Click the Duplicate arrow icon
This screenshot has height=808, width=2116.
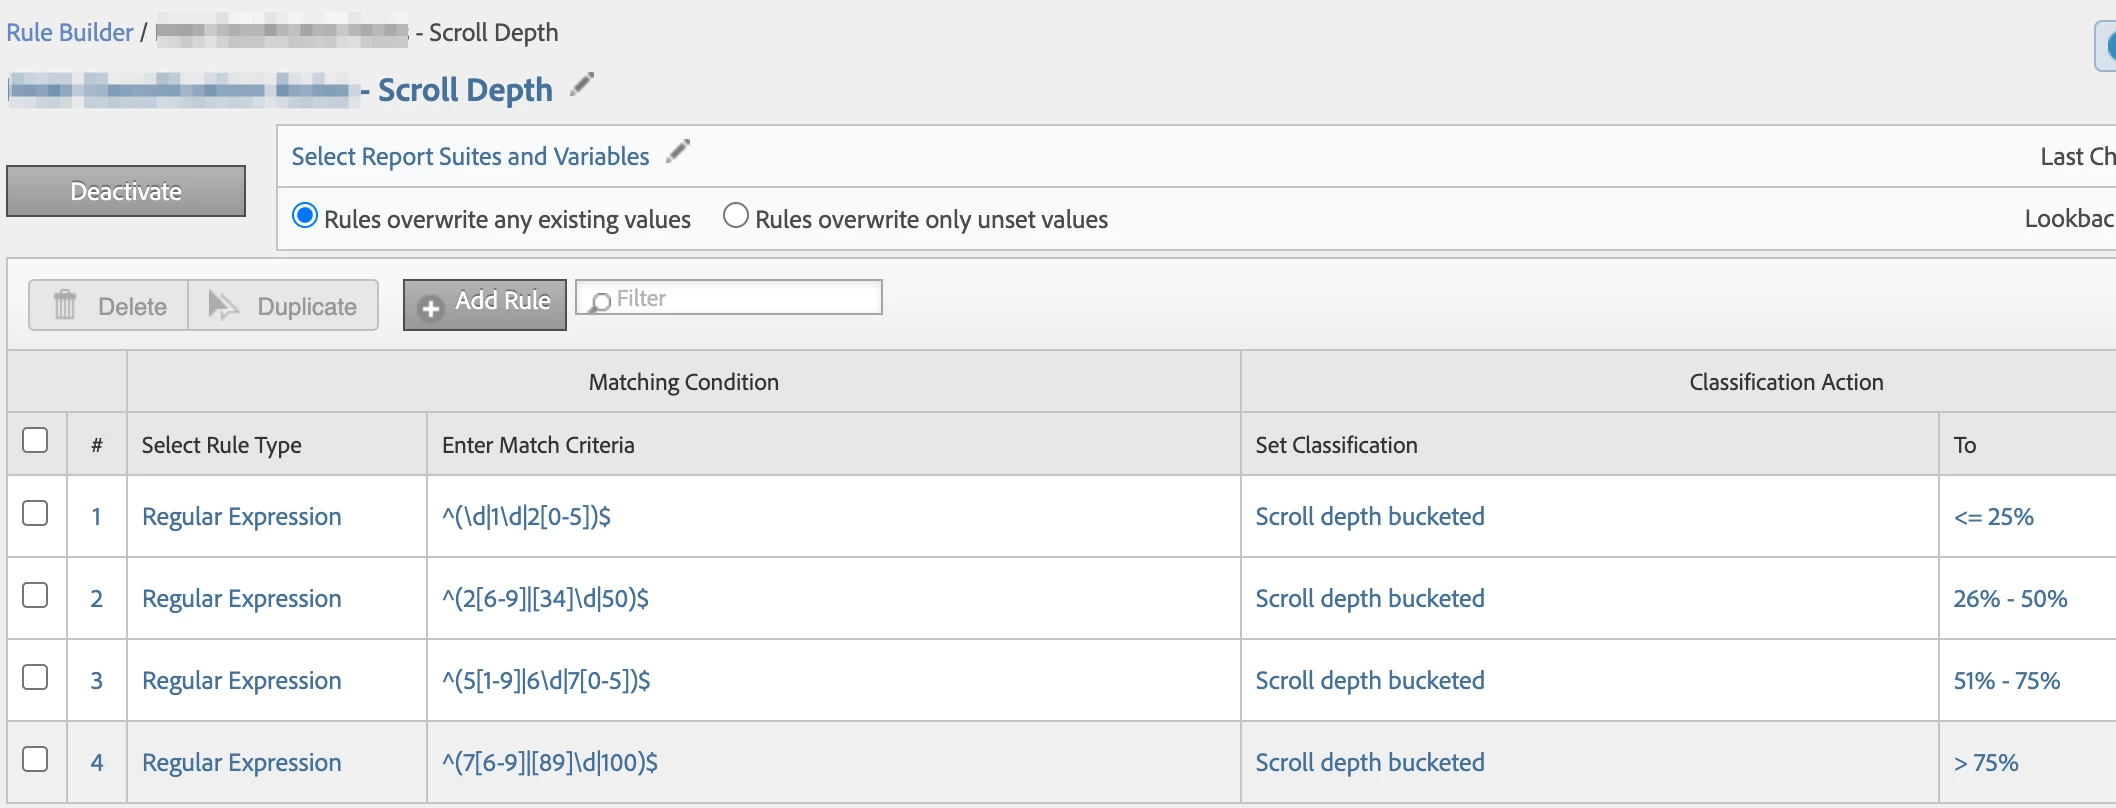click(223, 305)
